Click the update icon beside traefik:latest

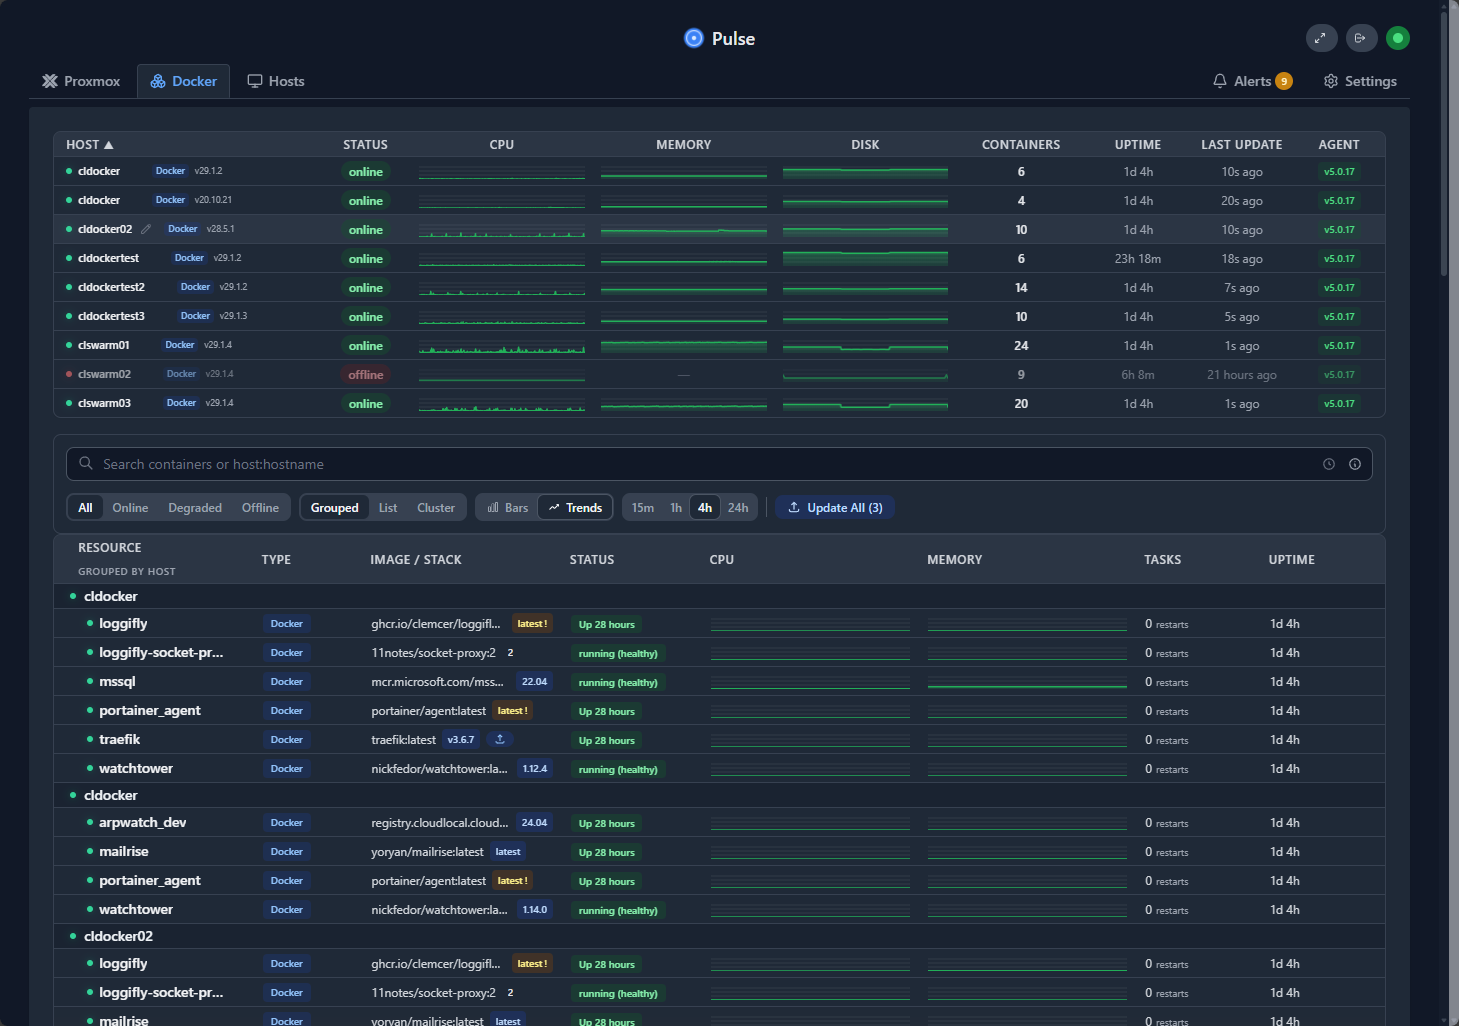(499, 739)
